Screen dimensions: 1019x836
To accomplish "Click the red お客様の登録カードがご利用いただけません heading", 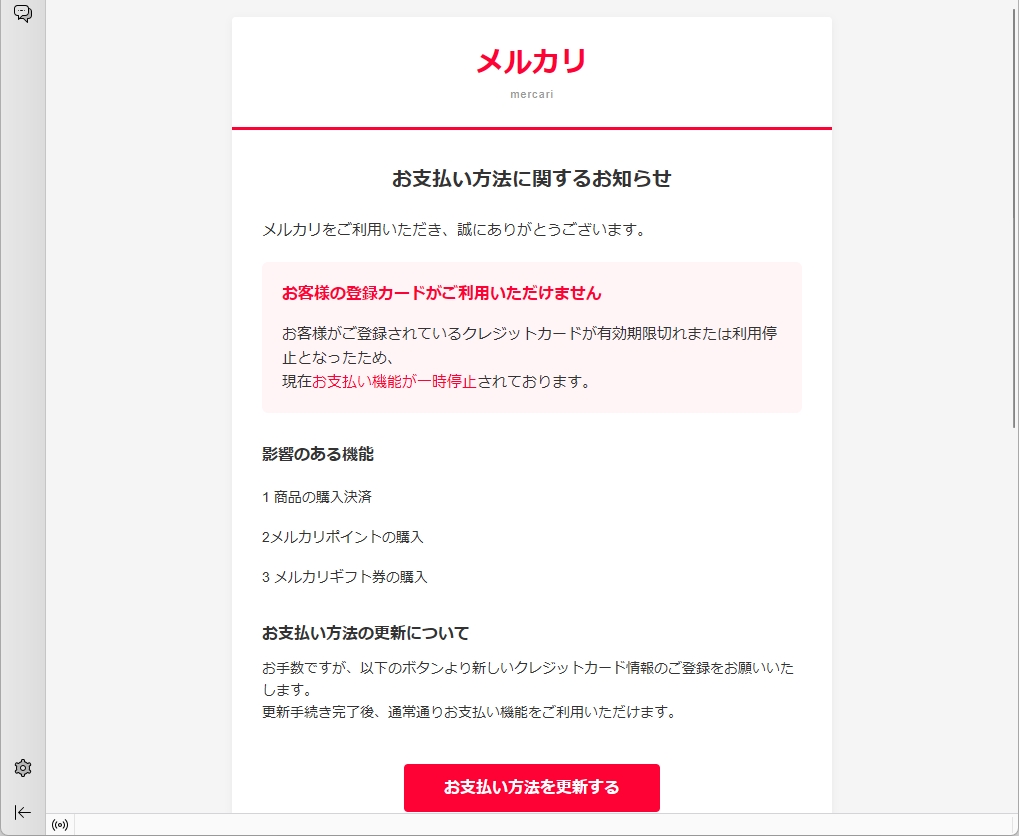I will (441, 293).
